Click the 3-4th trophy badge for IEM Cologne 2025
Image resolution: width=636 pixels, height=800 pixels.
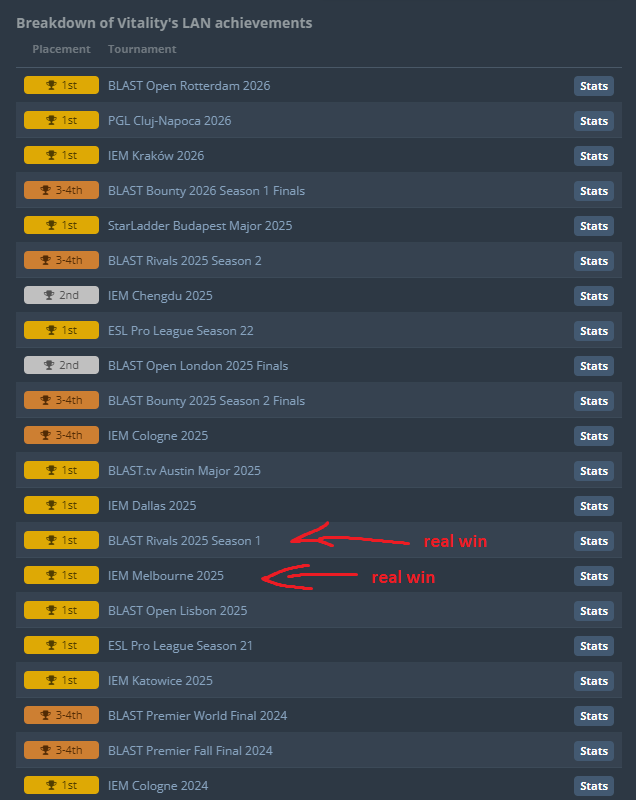point(61,435)
